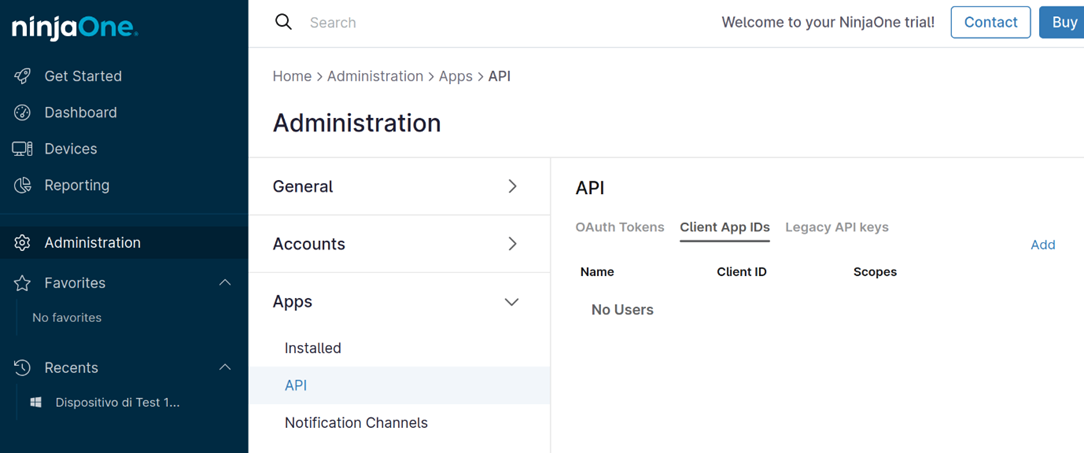Switch to the Legacy API keys tab
This screenshot has height=453, width=1084.
(837, 227)
